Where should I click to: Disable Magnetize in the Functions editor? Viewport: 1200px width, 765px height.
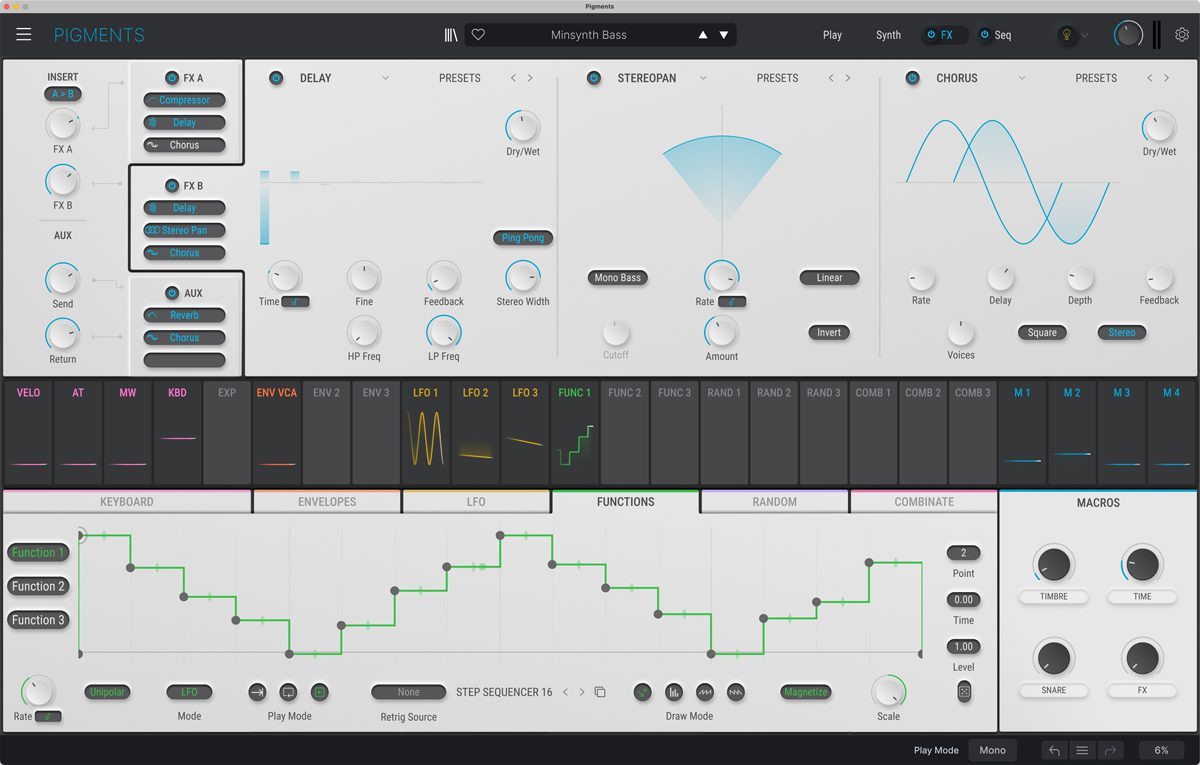pos(805,691)
